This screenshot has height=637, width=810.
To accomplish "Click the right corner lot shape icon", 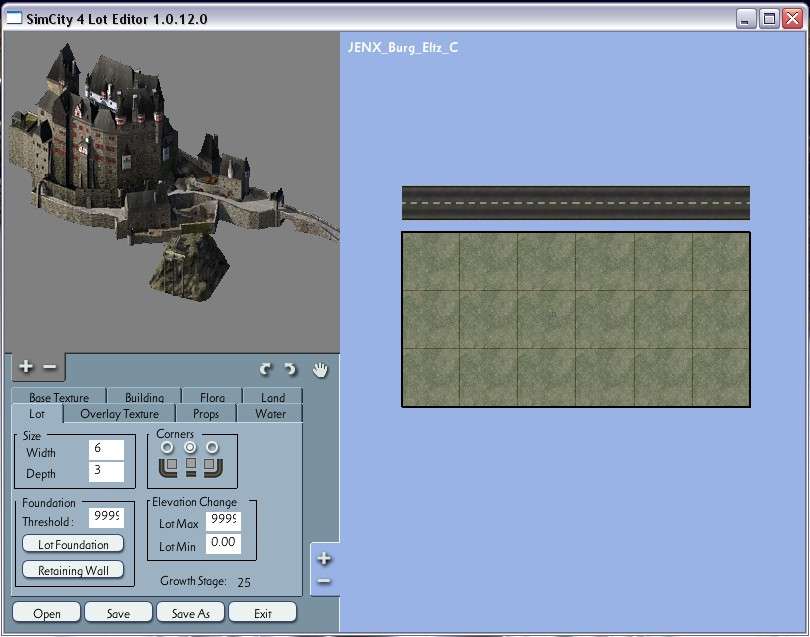I will pos(213,467).
